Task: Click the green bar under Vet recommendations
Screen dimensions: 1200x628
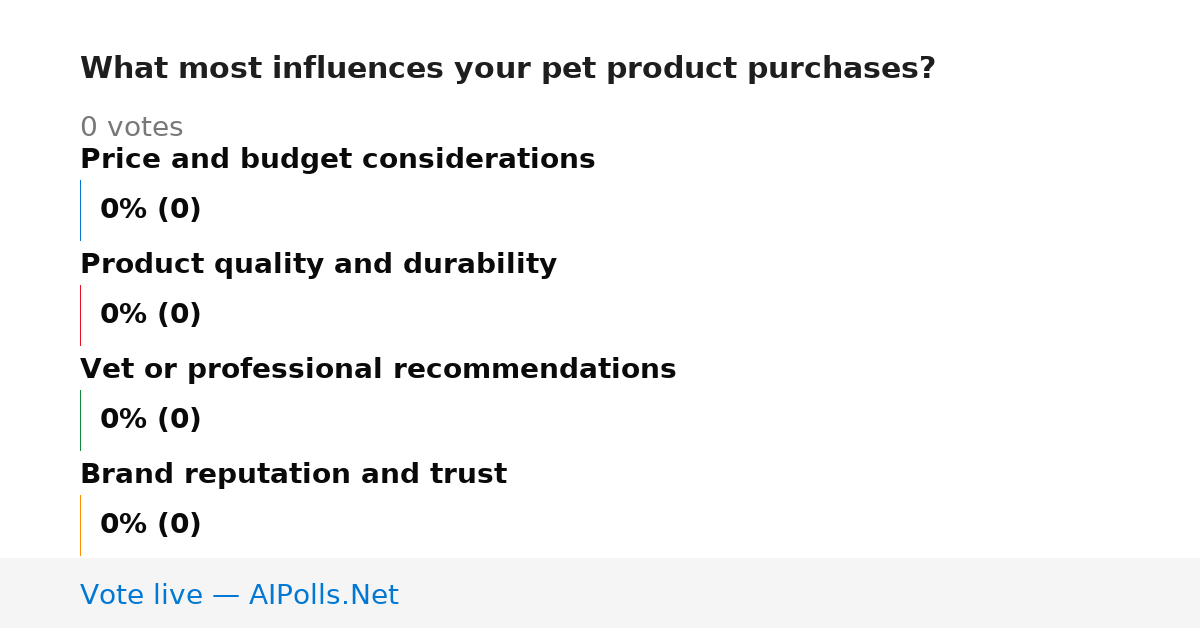Action: tap(80, 420)
